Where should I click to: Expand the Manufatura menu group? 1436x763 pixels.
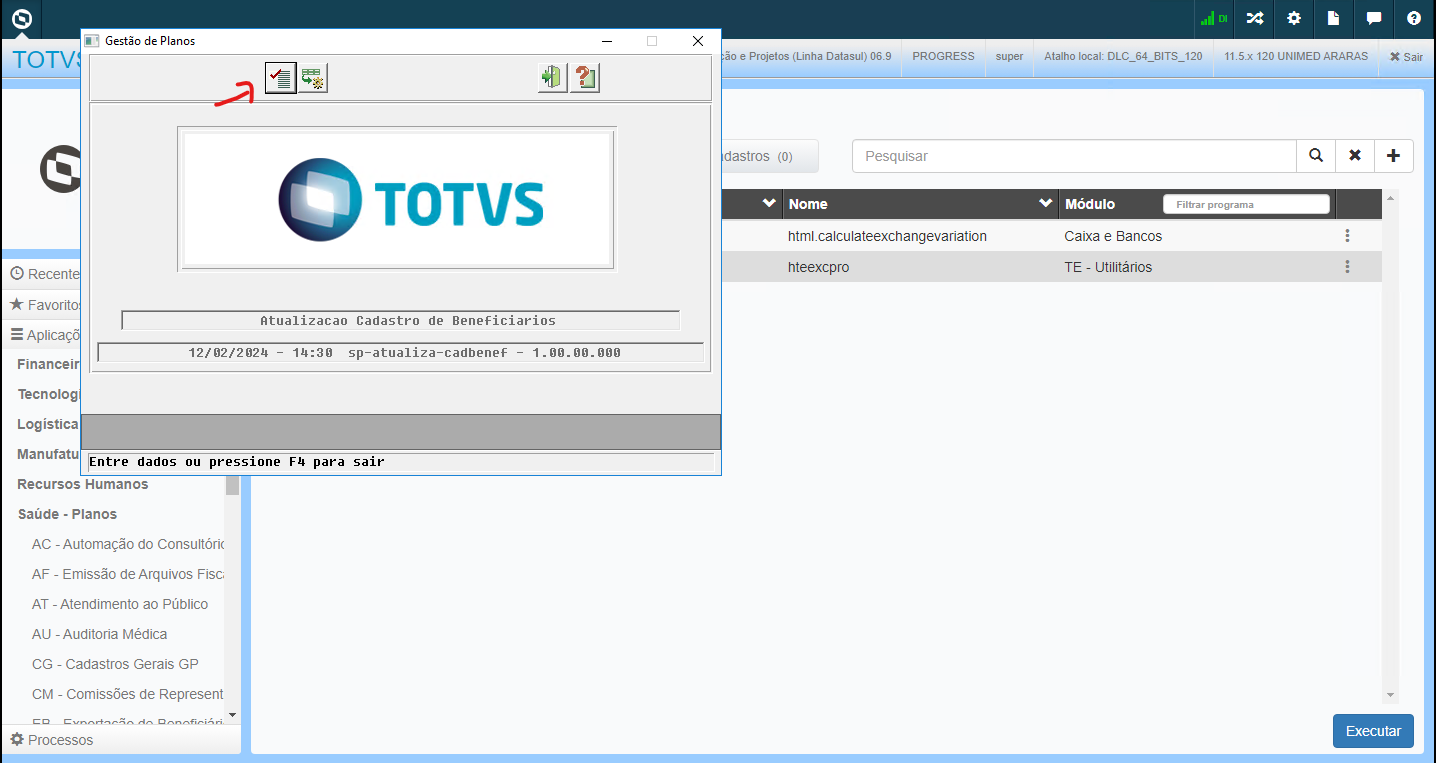click(x=49, y=454)
